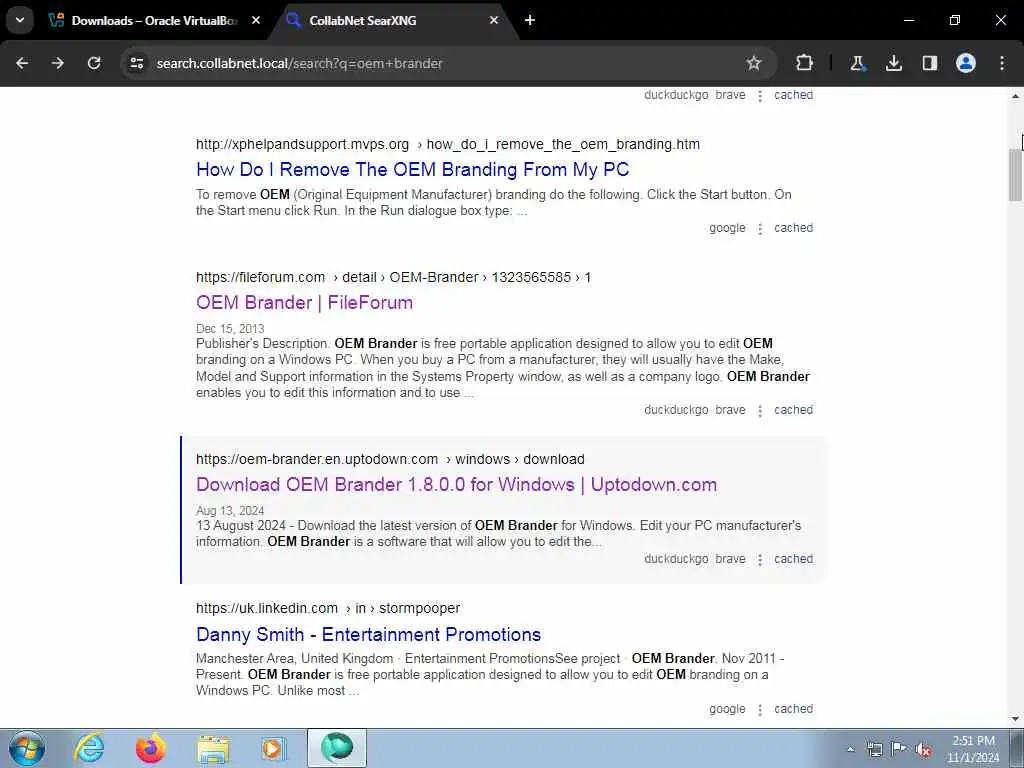1024x768 pixels.
Task: Select the active browser taskbar button
Action: (337, 748)
